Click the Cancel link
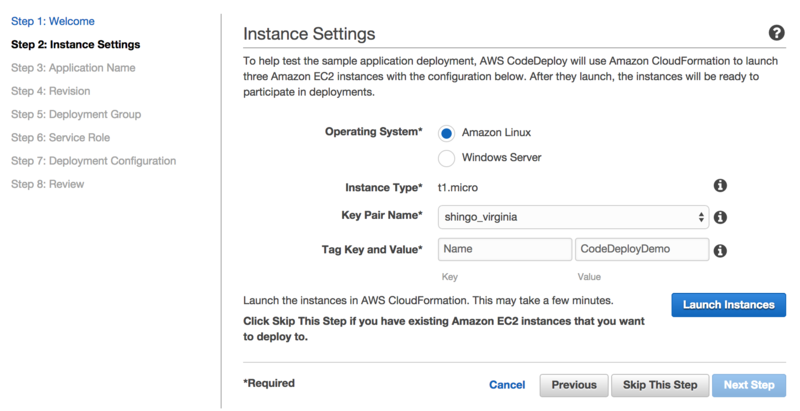 [x=507, y=385]
